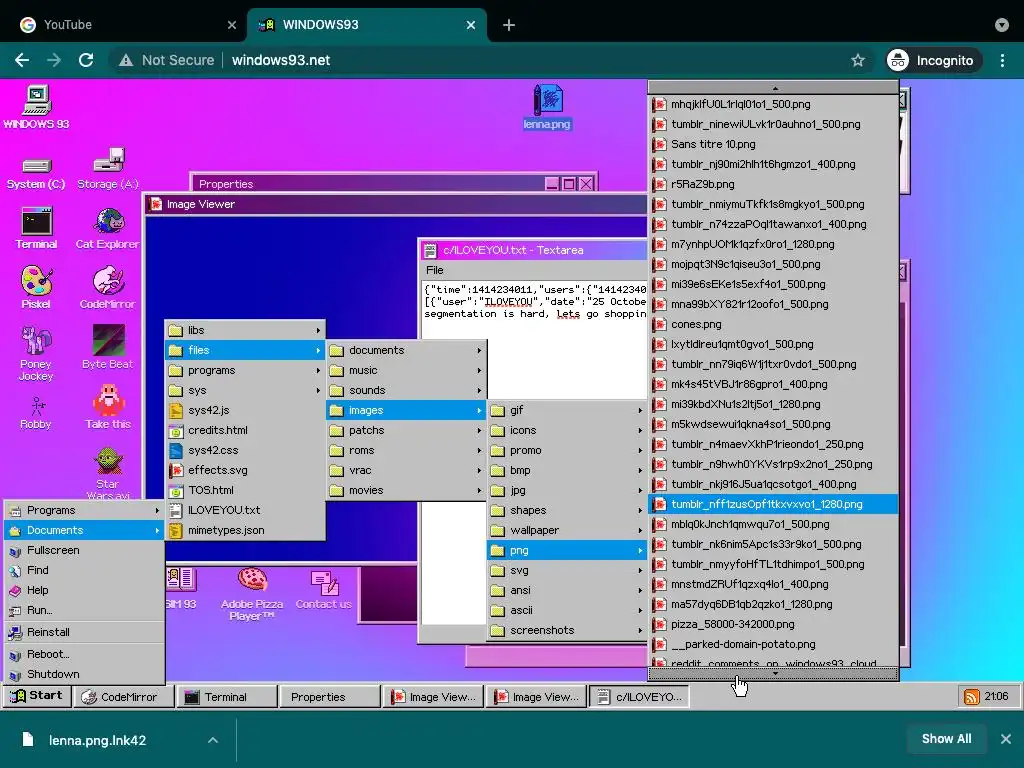Viewport: 1024px width, 768px height.
Task: Open Contact us desktop icon
Action: click(x=323, y=590)
